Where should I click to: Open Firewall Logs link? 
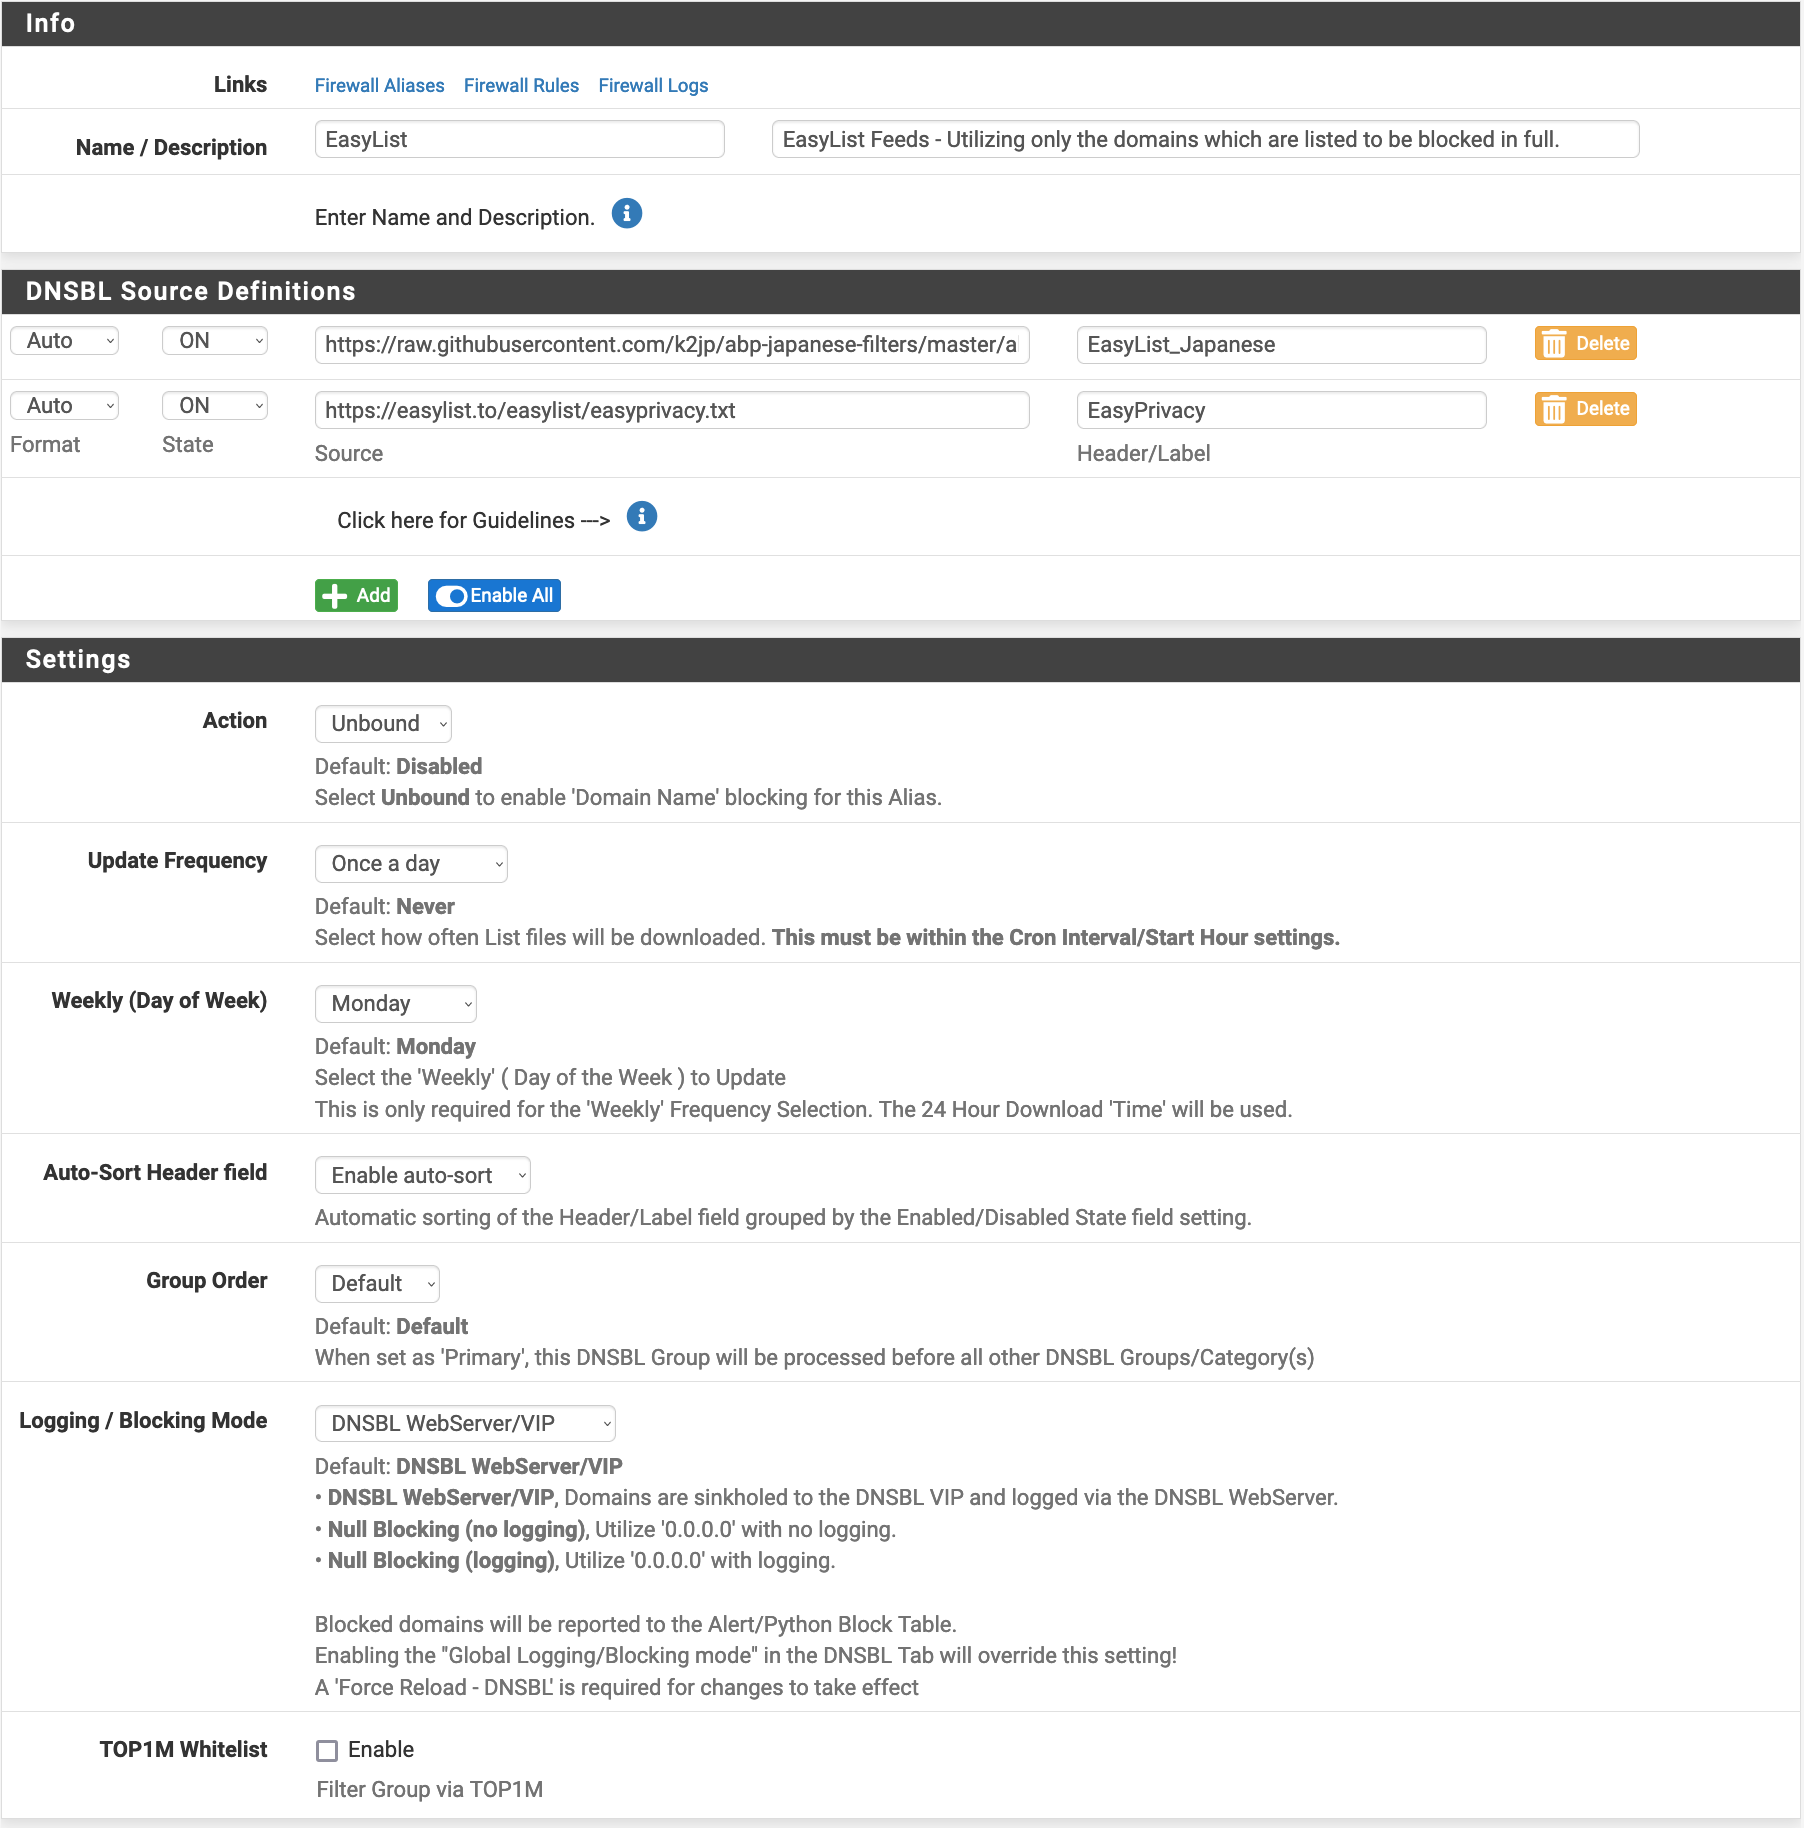(x=653, y=86)
